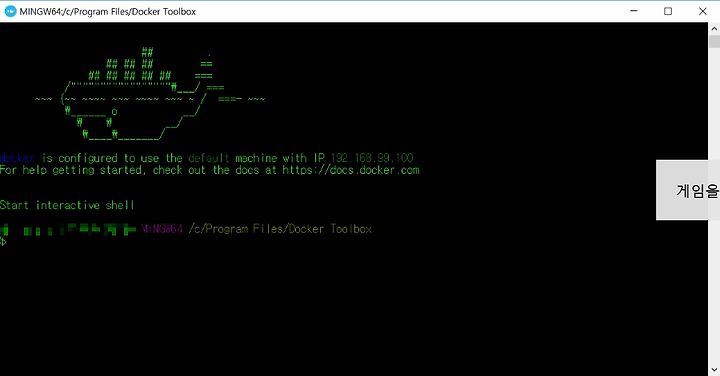The height and width of the screenshot is (376, 720).
Task: Minimize the MINGW64 terminal window
Action: pyautogui.click(x=634, y=11)
